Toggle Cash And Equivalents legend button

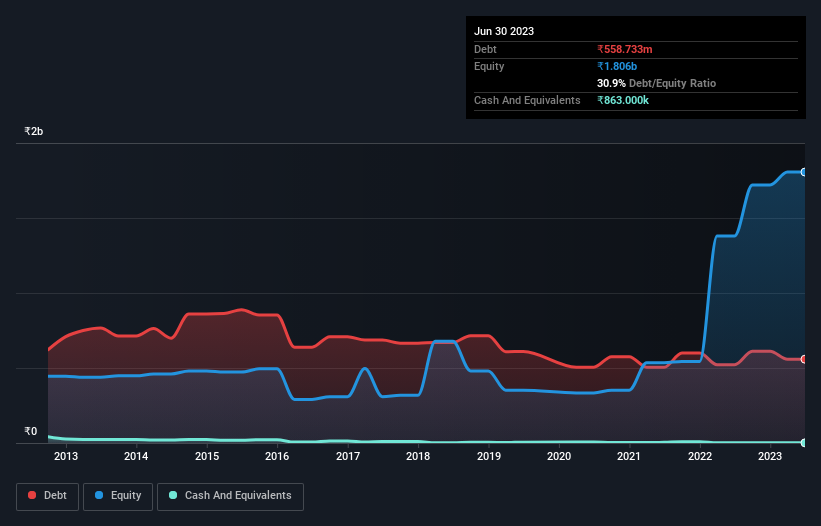pos(230,496)
